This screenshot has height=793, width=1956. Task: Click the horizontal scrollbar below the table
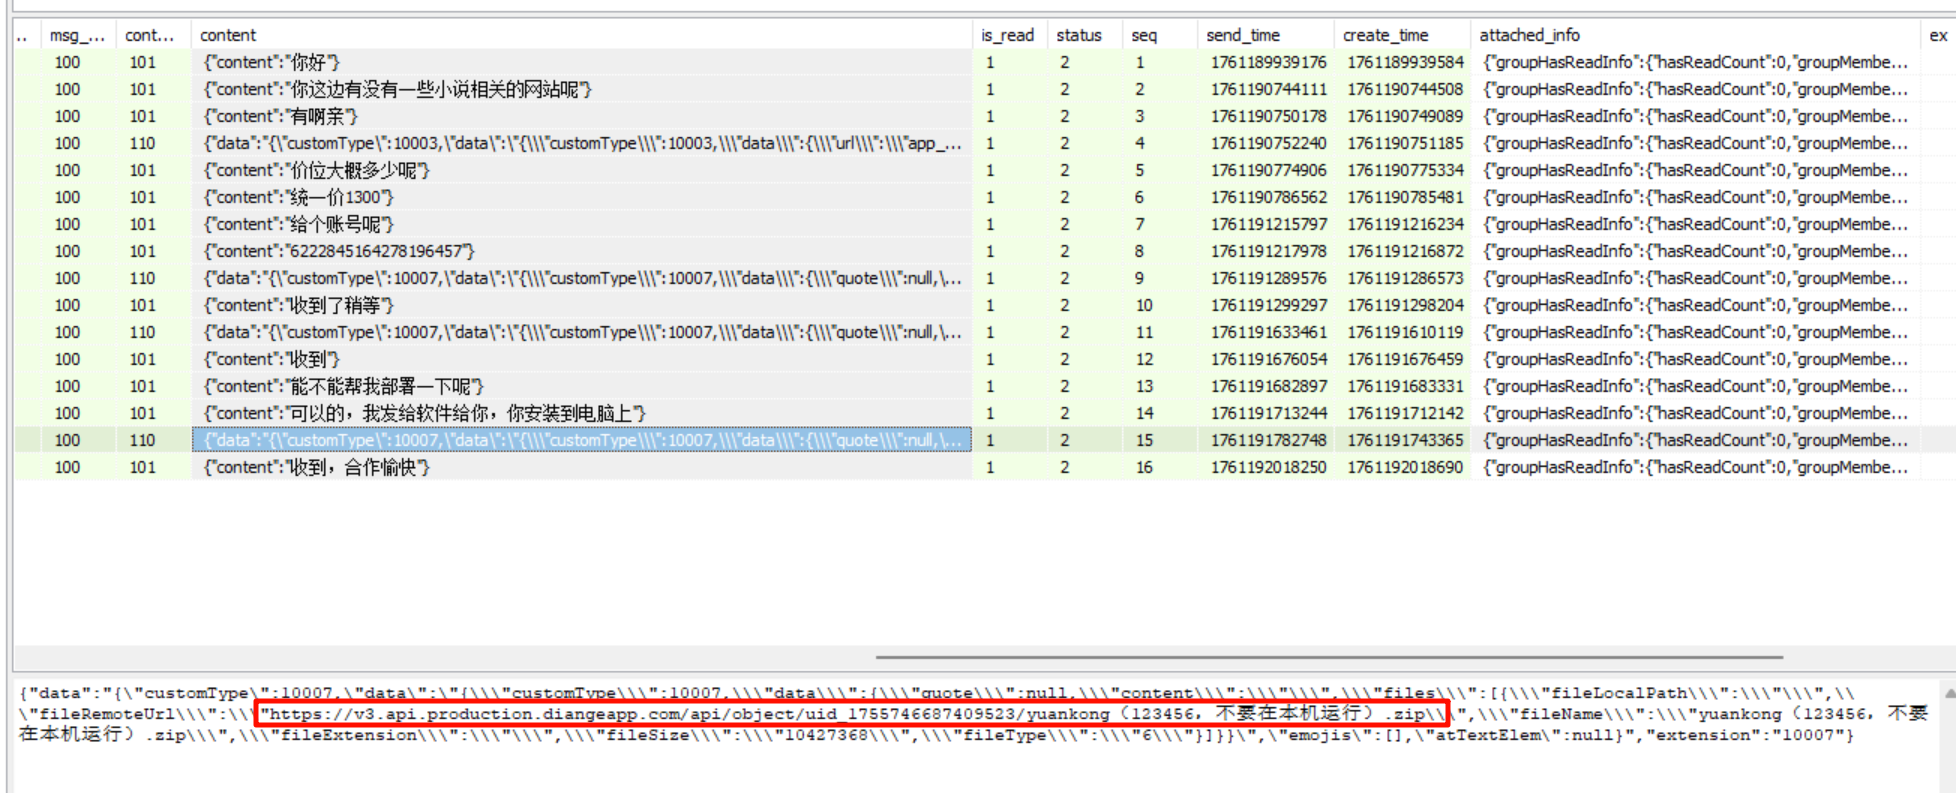(x=1328, y=657)
